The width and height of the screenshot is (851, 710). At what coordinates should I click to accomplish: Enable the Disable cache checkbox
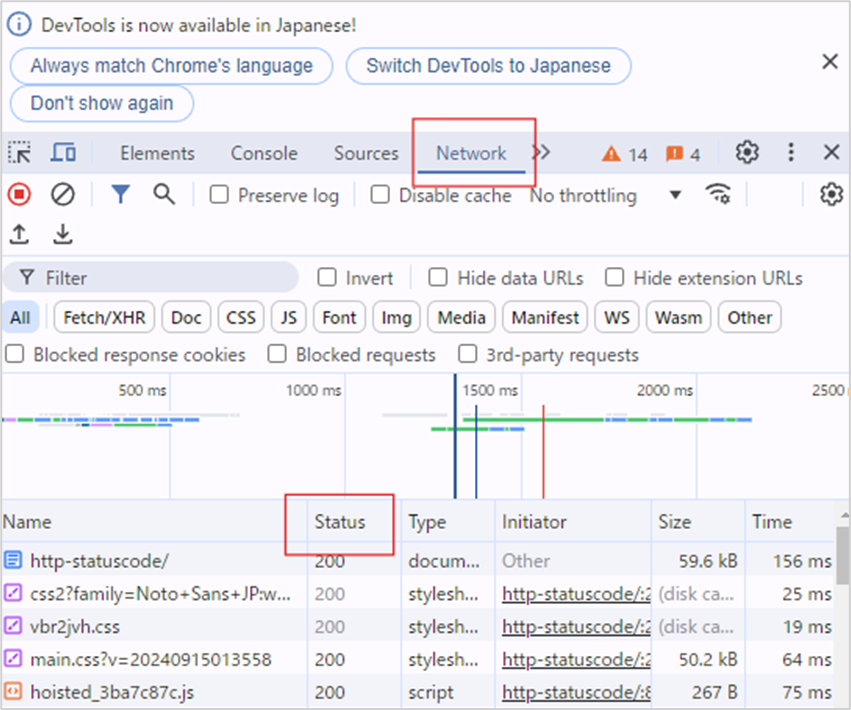point(379,194)
